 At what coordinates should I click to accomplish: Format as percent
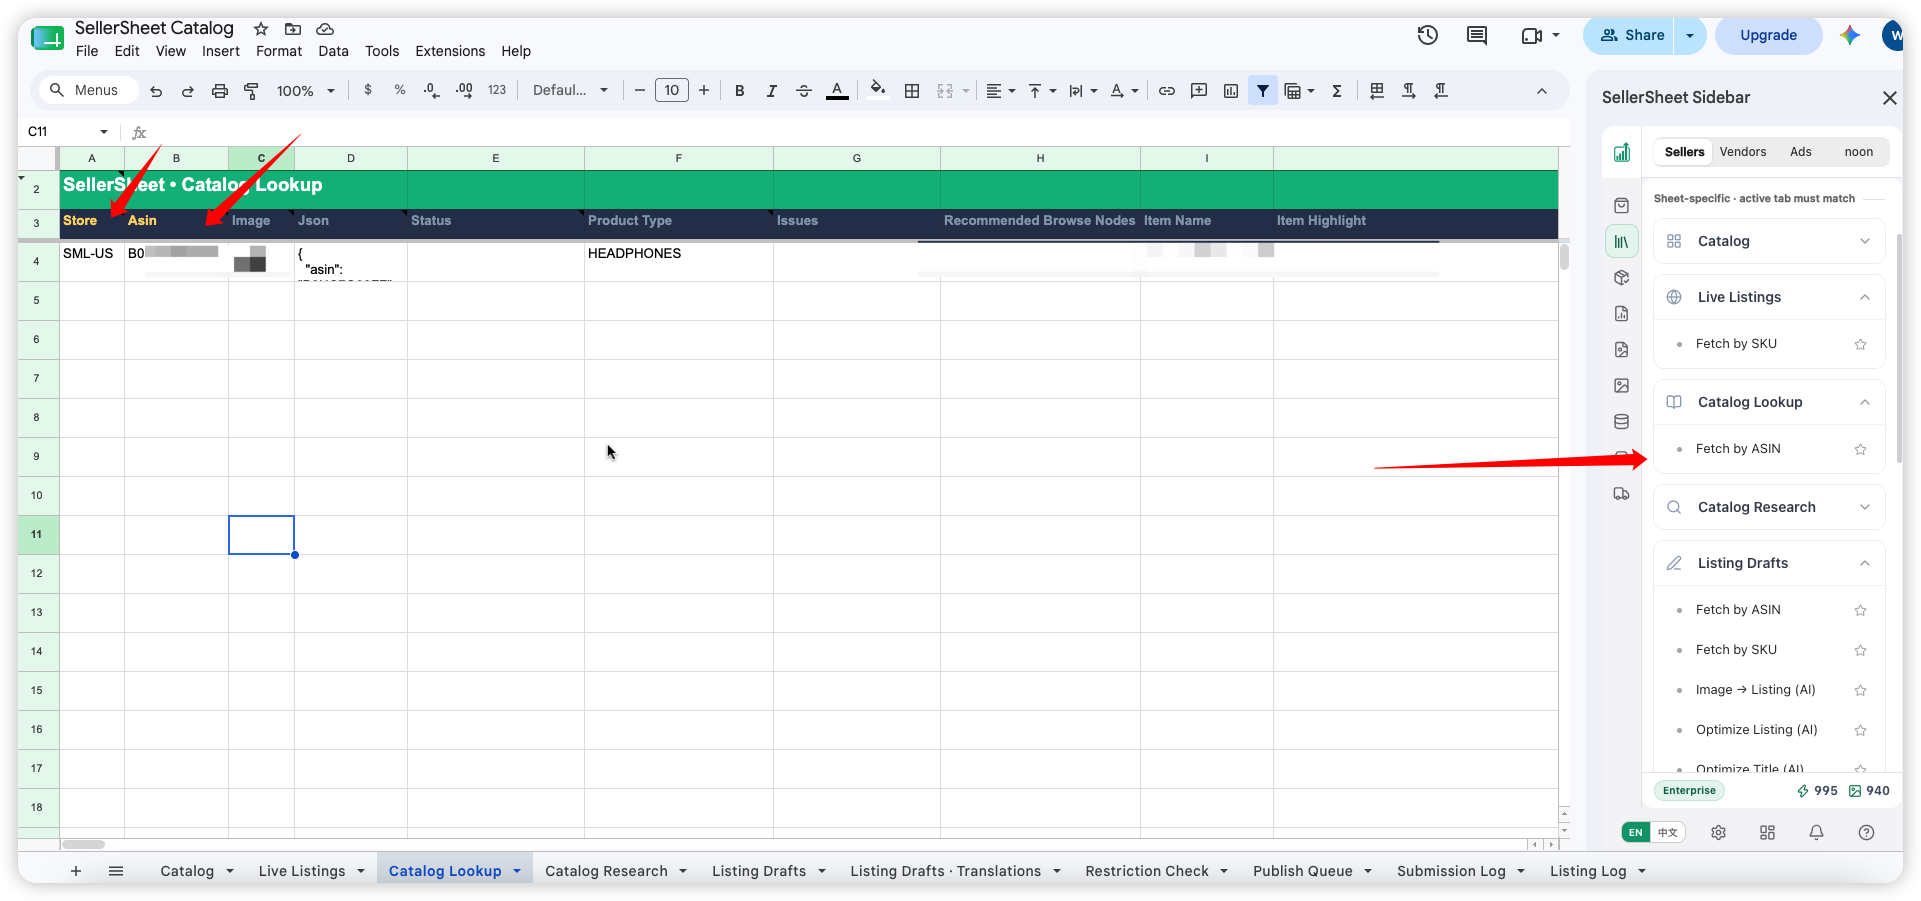400,90
